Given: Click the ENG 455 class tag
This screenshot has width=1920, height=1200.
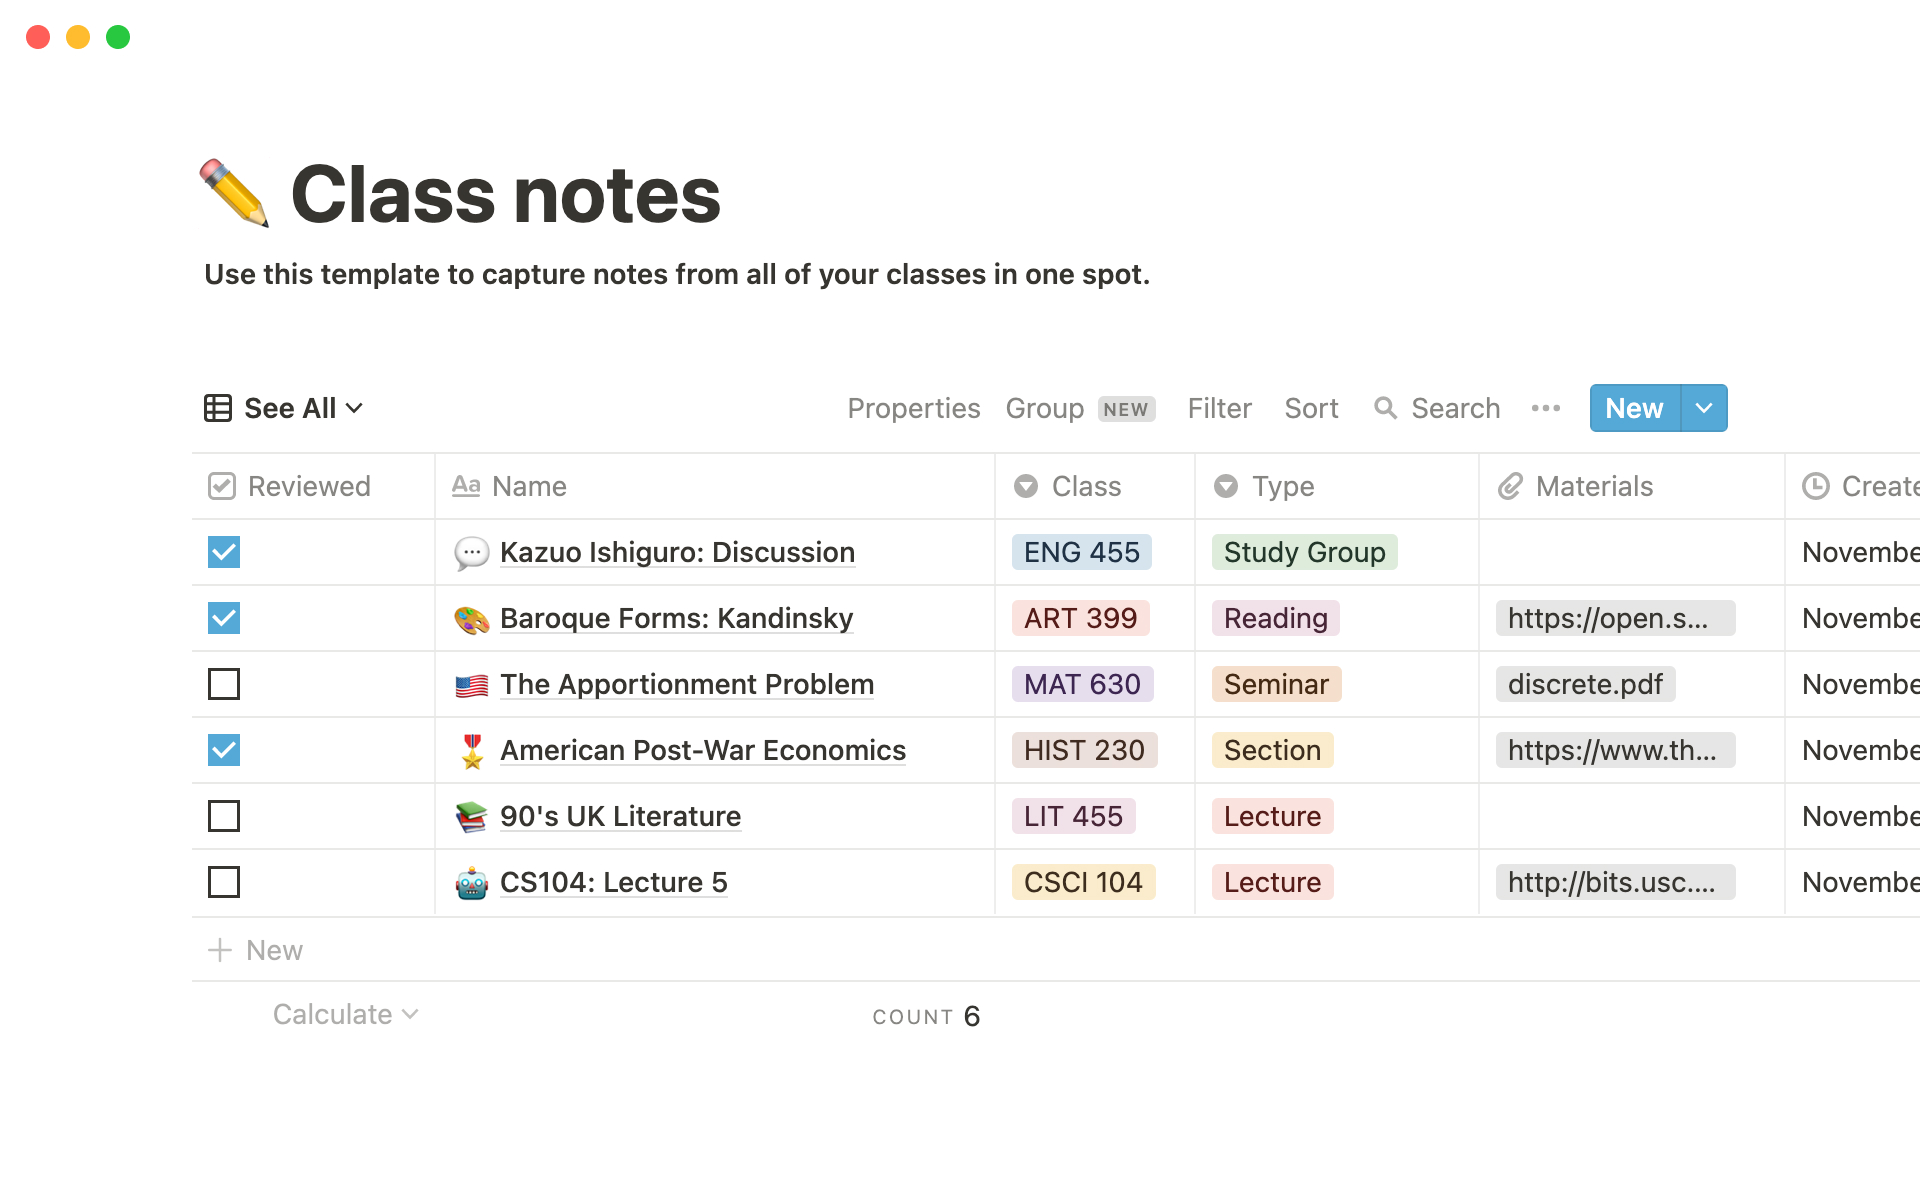Looking at the screenshot, I should (1081, 552).
